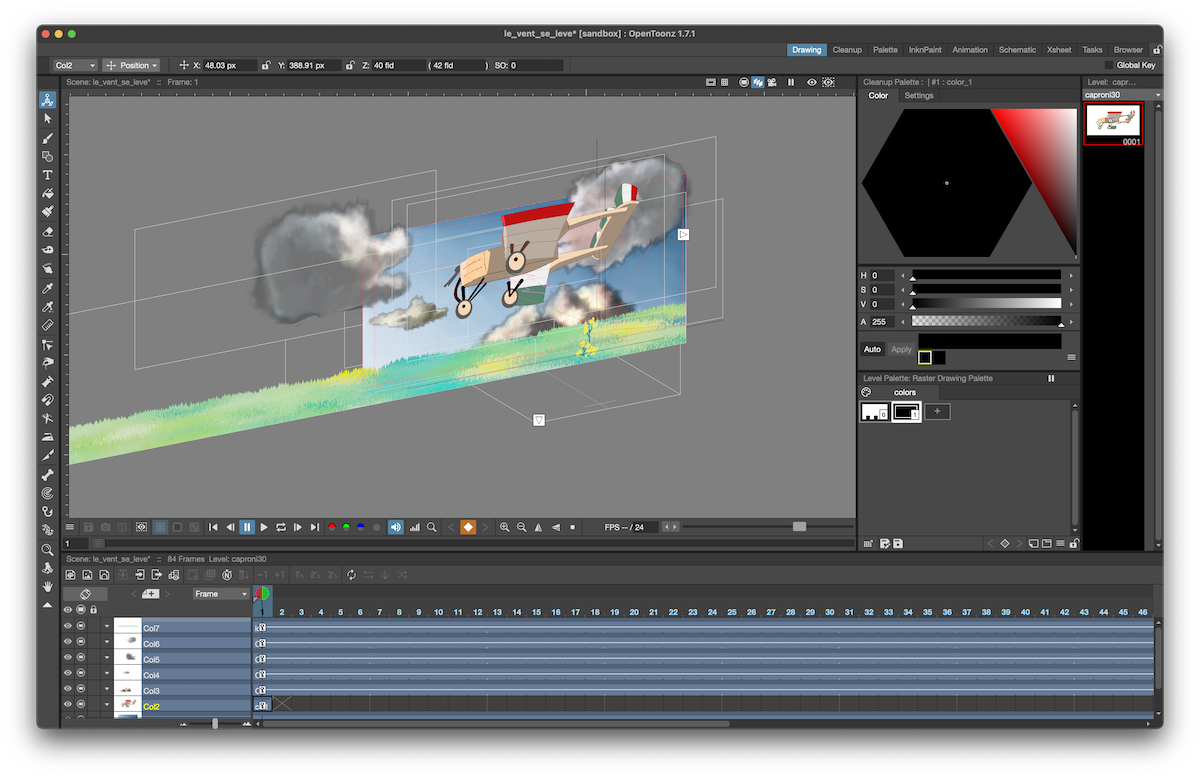
Task: Hide Col7 with its preview eye toggle
Action: click(x=68, y=628)
